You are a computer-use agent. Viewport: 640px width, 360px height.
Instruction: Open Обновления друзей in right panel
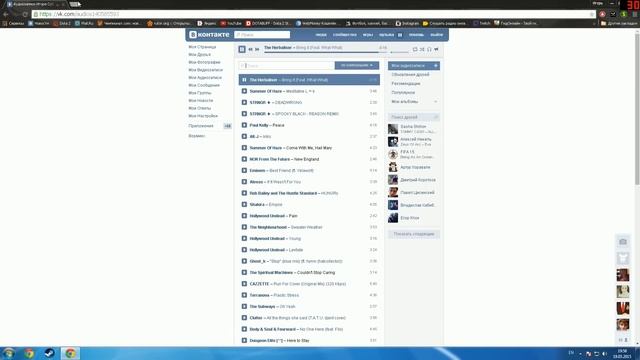[410, 75]
